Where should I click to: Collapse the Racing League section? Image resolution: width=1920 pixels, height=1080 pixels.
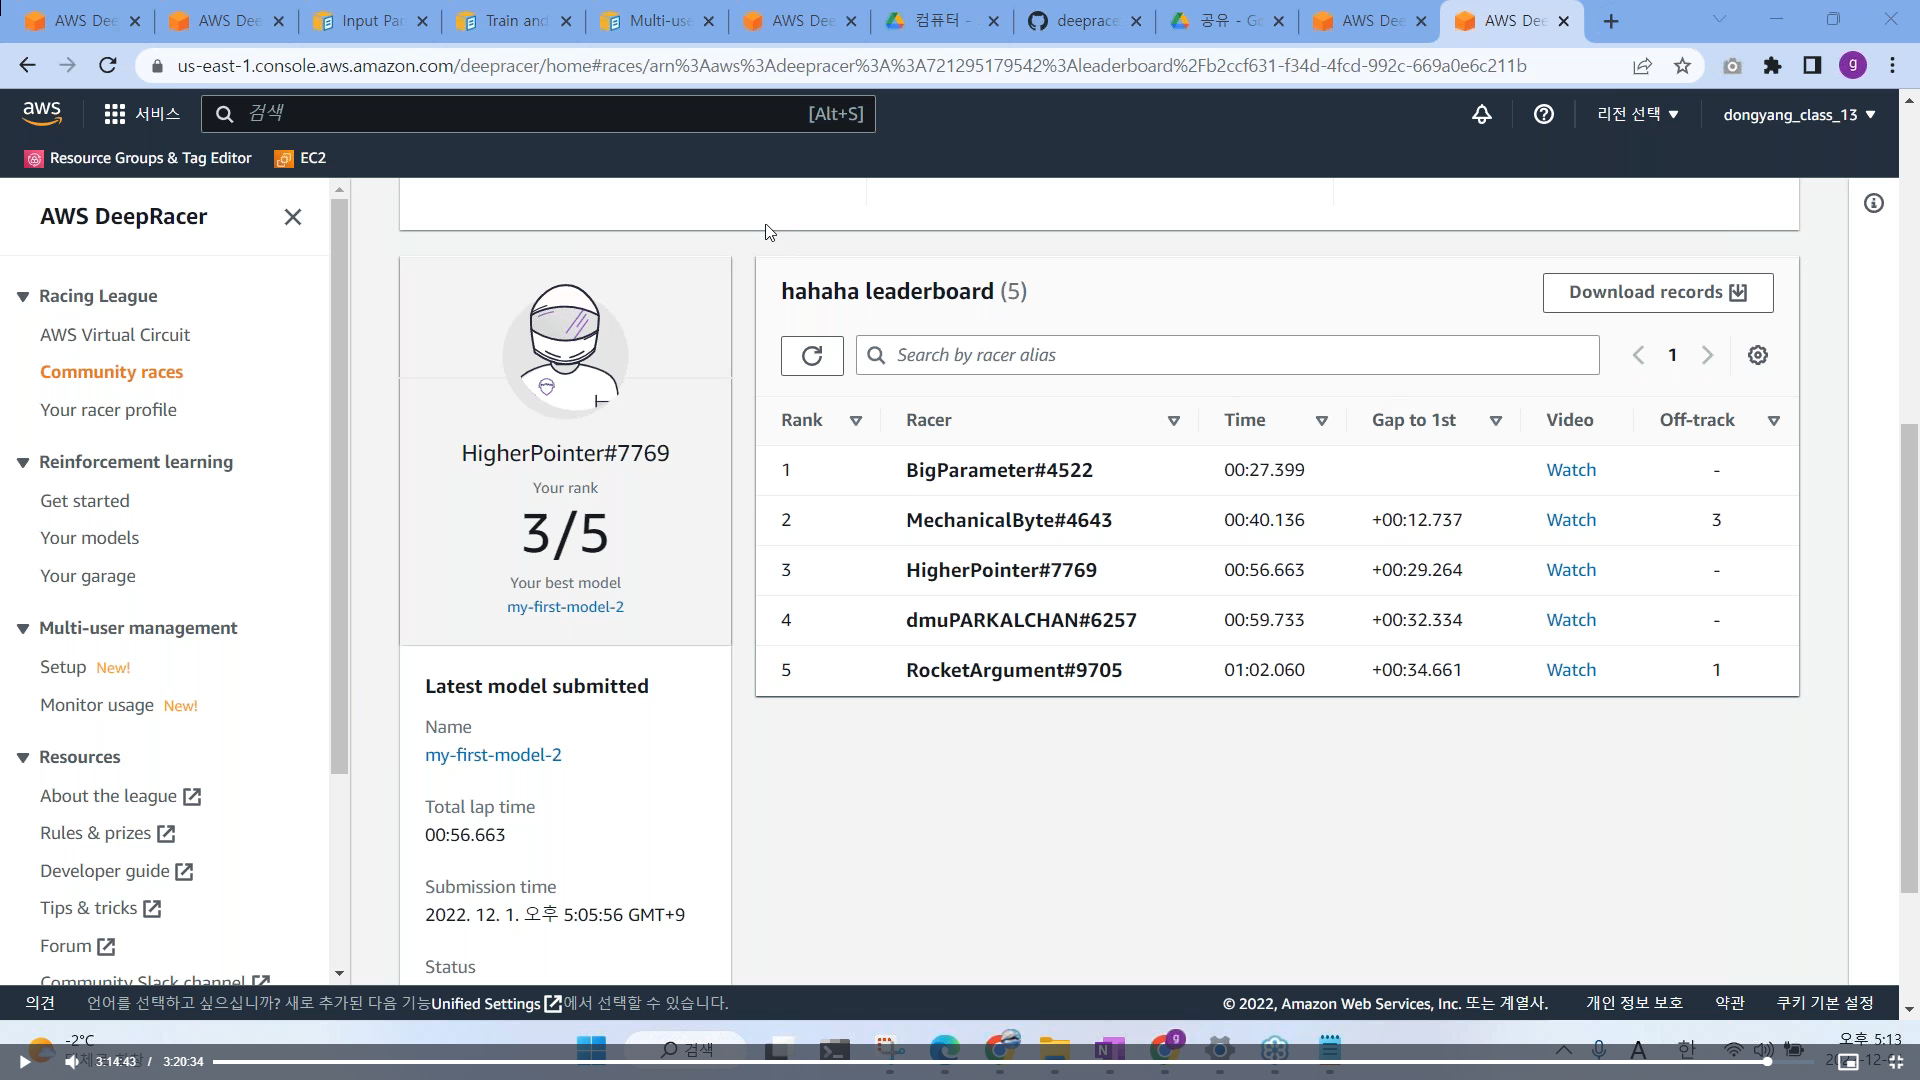[x=23, y=296]
